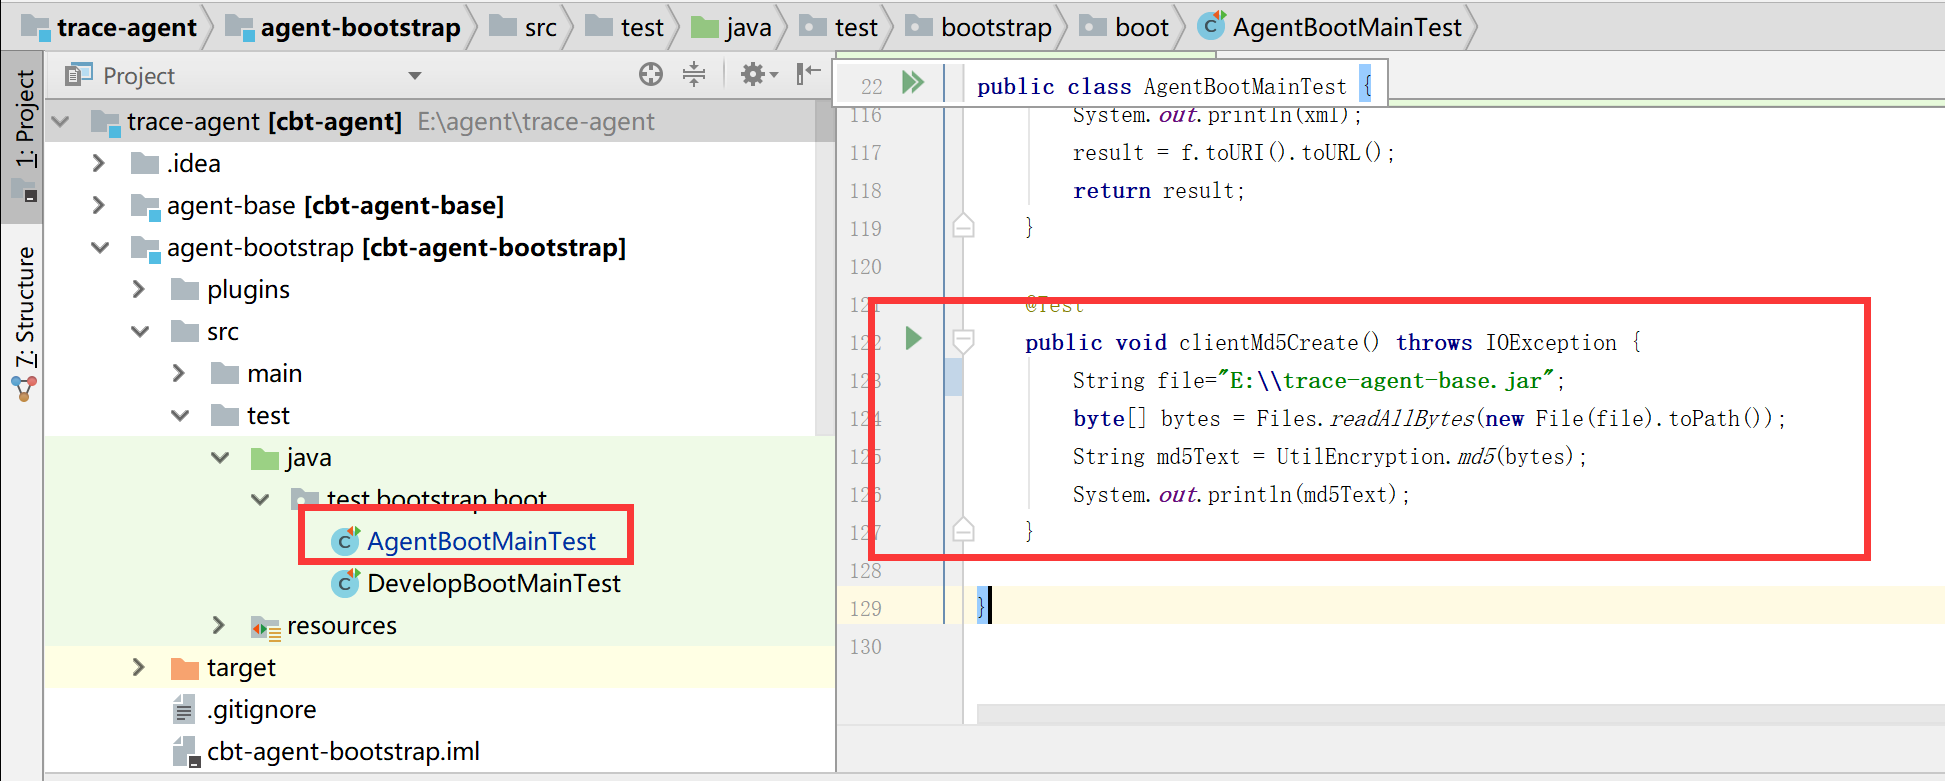Click line number 129 in the gutter
The width and height of the screenshot is (1945, 781).
click(866, 608)
